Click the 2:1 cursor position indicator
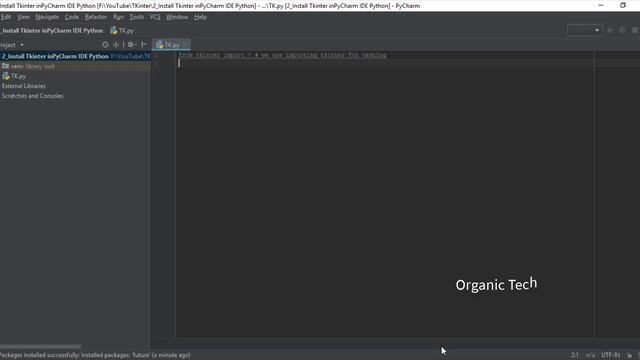The width and height of the screenshot is (640, 360). click(x=575, y=355)
